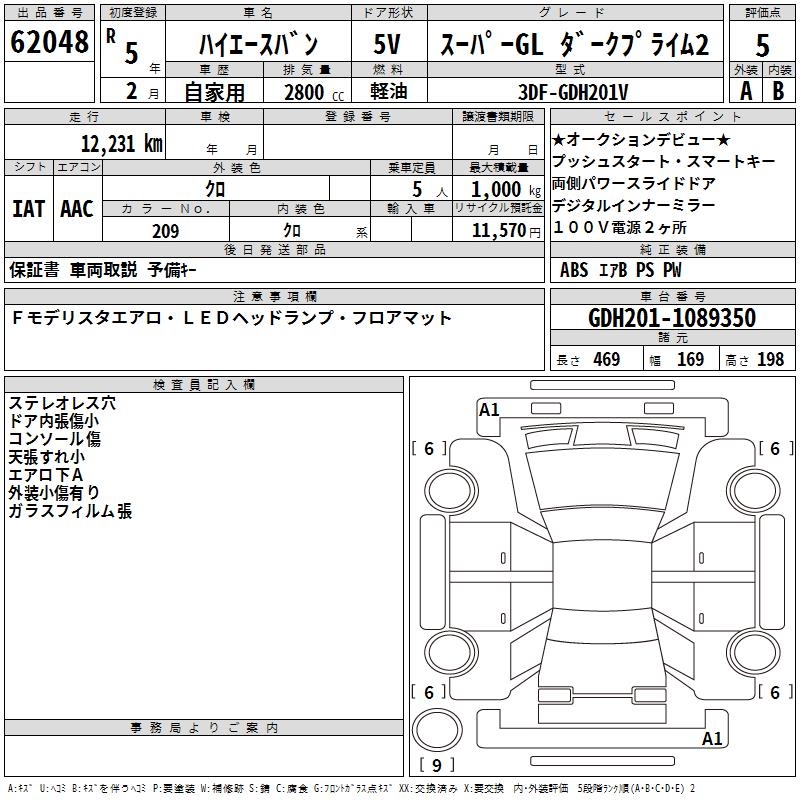Select sales point デジタルインナーミラー
The width and height of the screenshot is (800, 800).
coord(633,205)
